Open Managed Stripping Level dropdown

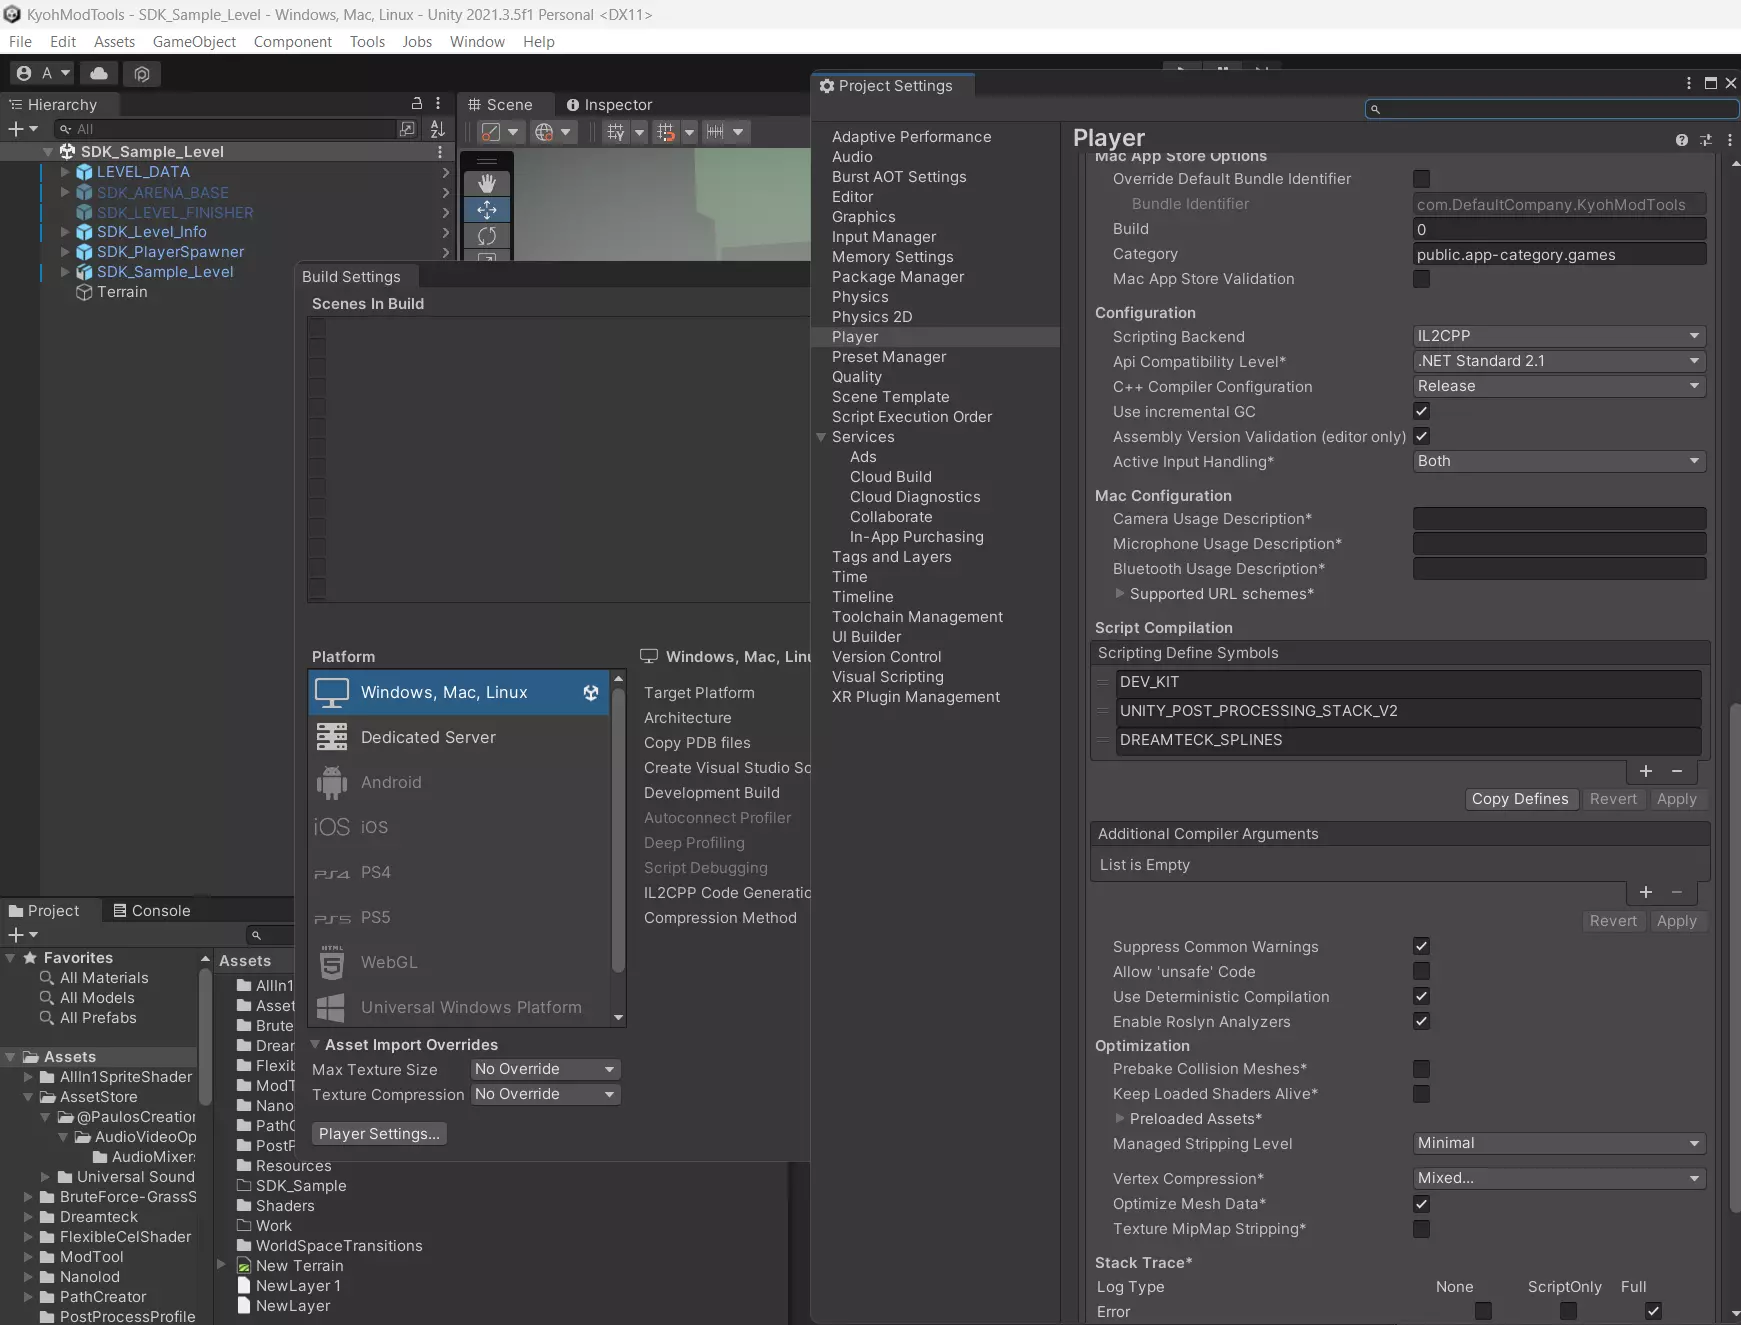[x=1558, y=1143]
